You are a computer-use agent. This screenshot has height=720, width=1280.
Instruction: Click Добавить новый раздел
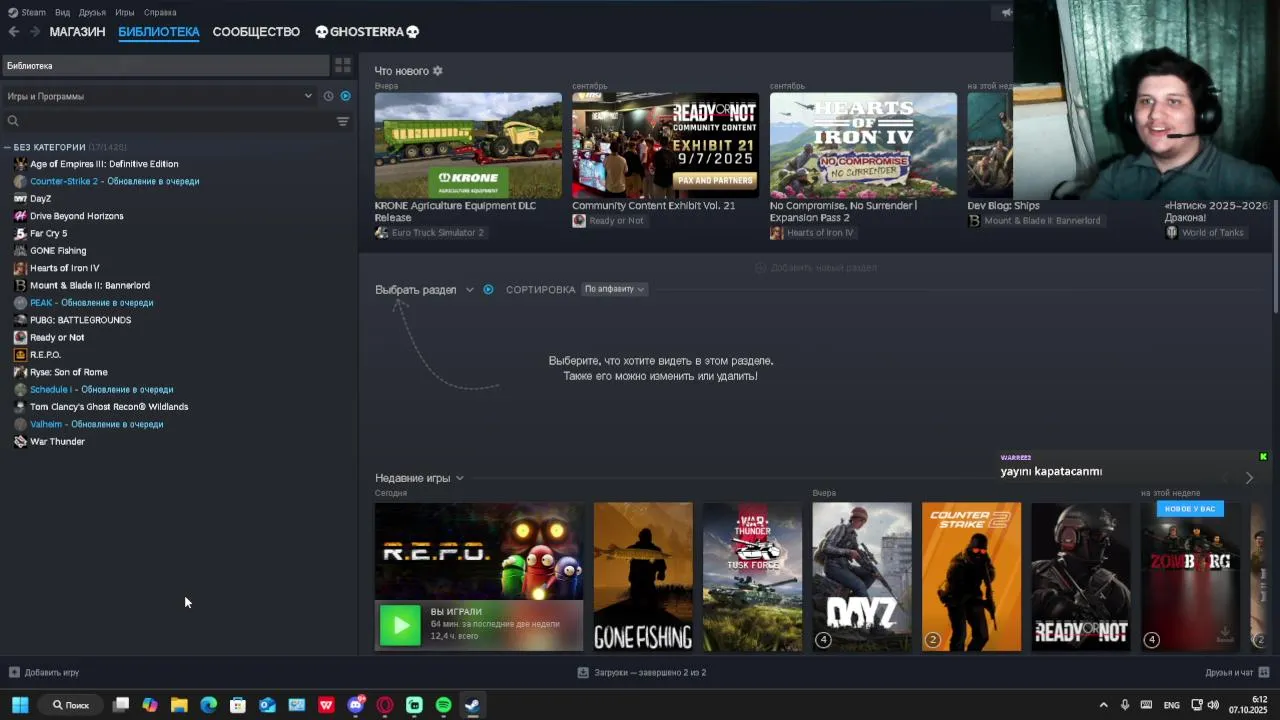(816, 267)
